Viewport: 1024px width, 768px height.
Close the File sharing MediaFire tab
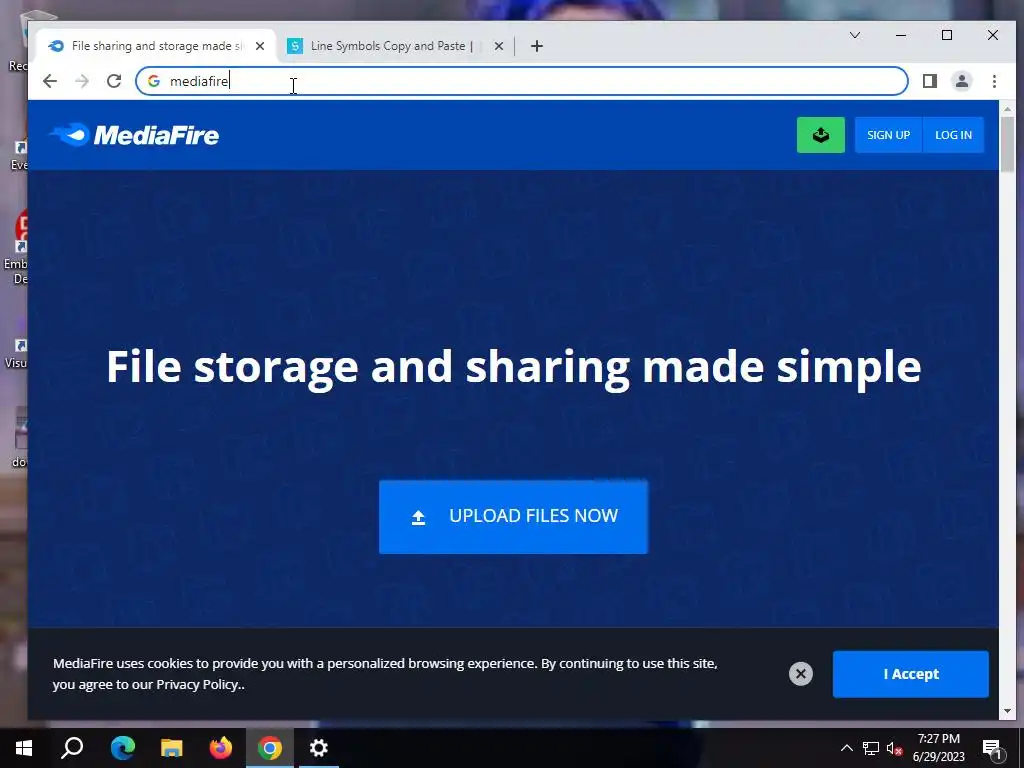(260, 46)
